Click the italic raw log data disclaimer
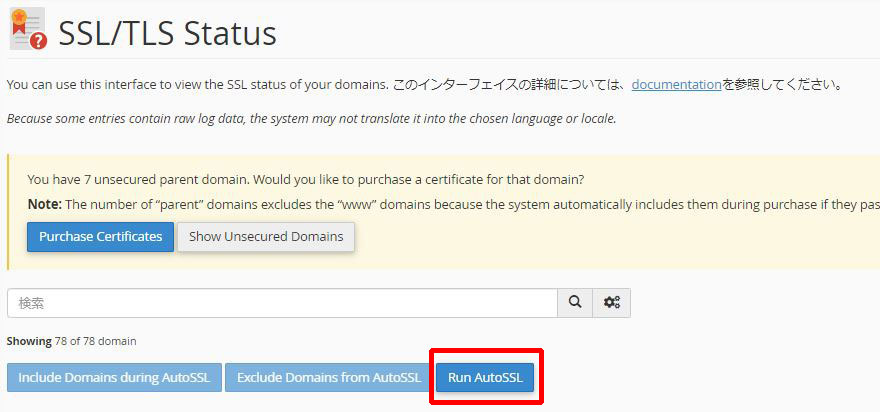 [x=311, y=119]
